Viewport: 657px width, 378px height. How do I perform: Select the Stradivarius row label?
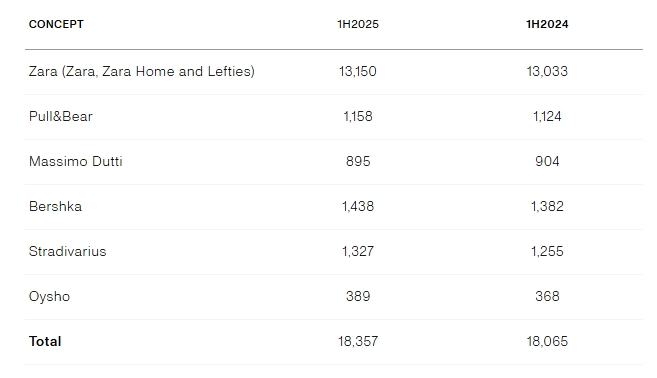67,251
